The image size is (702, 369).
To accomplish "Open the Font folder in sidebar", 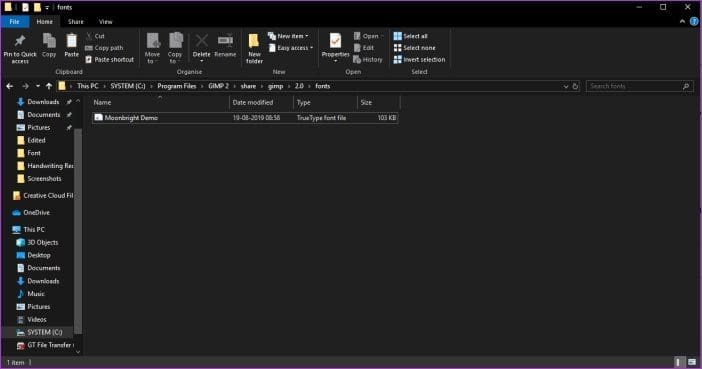I will [x=34, y=153].
